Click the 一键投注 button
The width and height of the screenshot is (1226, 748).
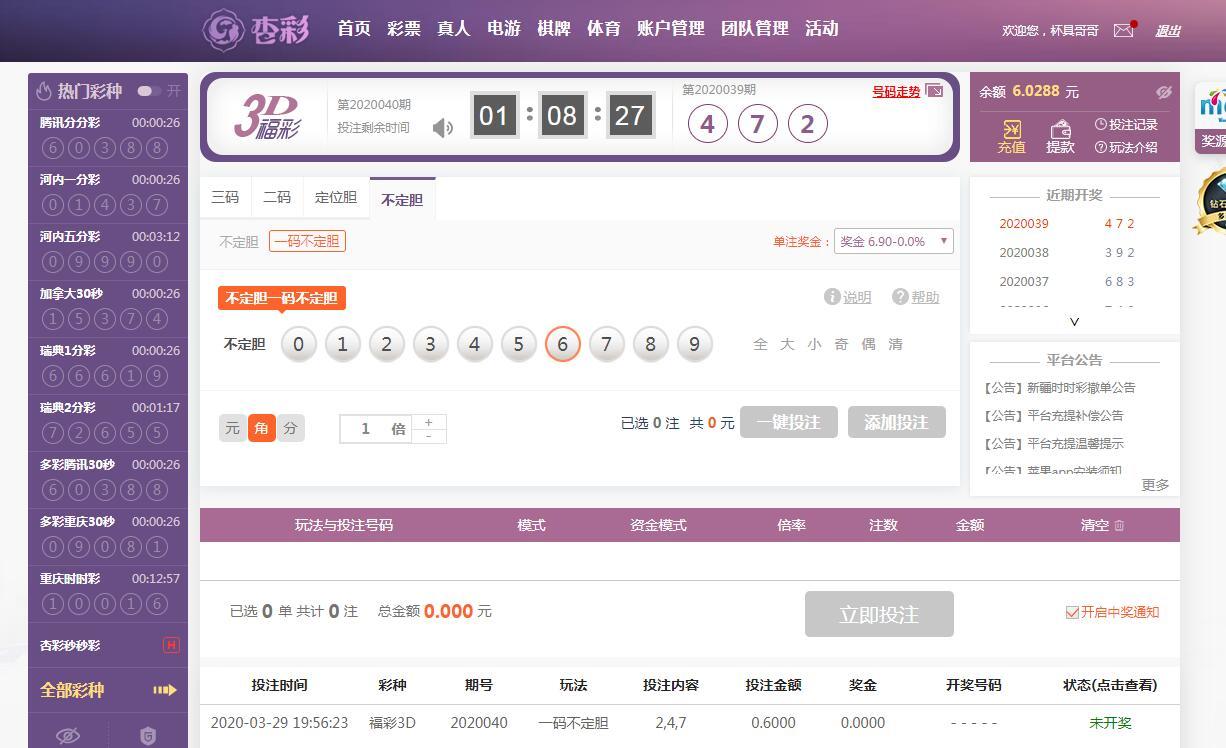[789, 422]
